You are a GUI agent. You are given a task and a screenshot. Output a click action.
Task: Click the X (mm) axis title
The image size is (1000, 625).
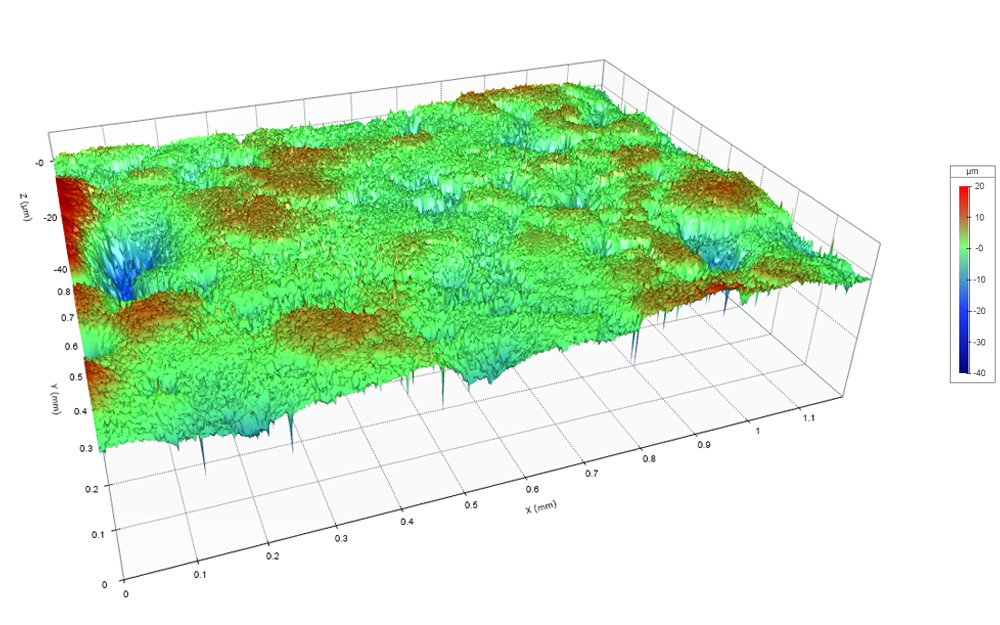click(x=541, y=507)
